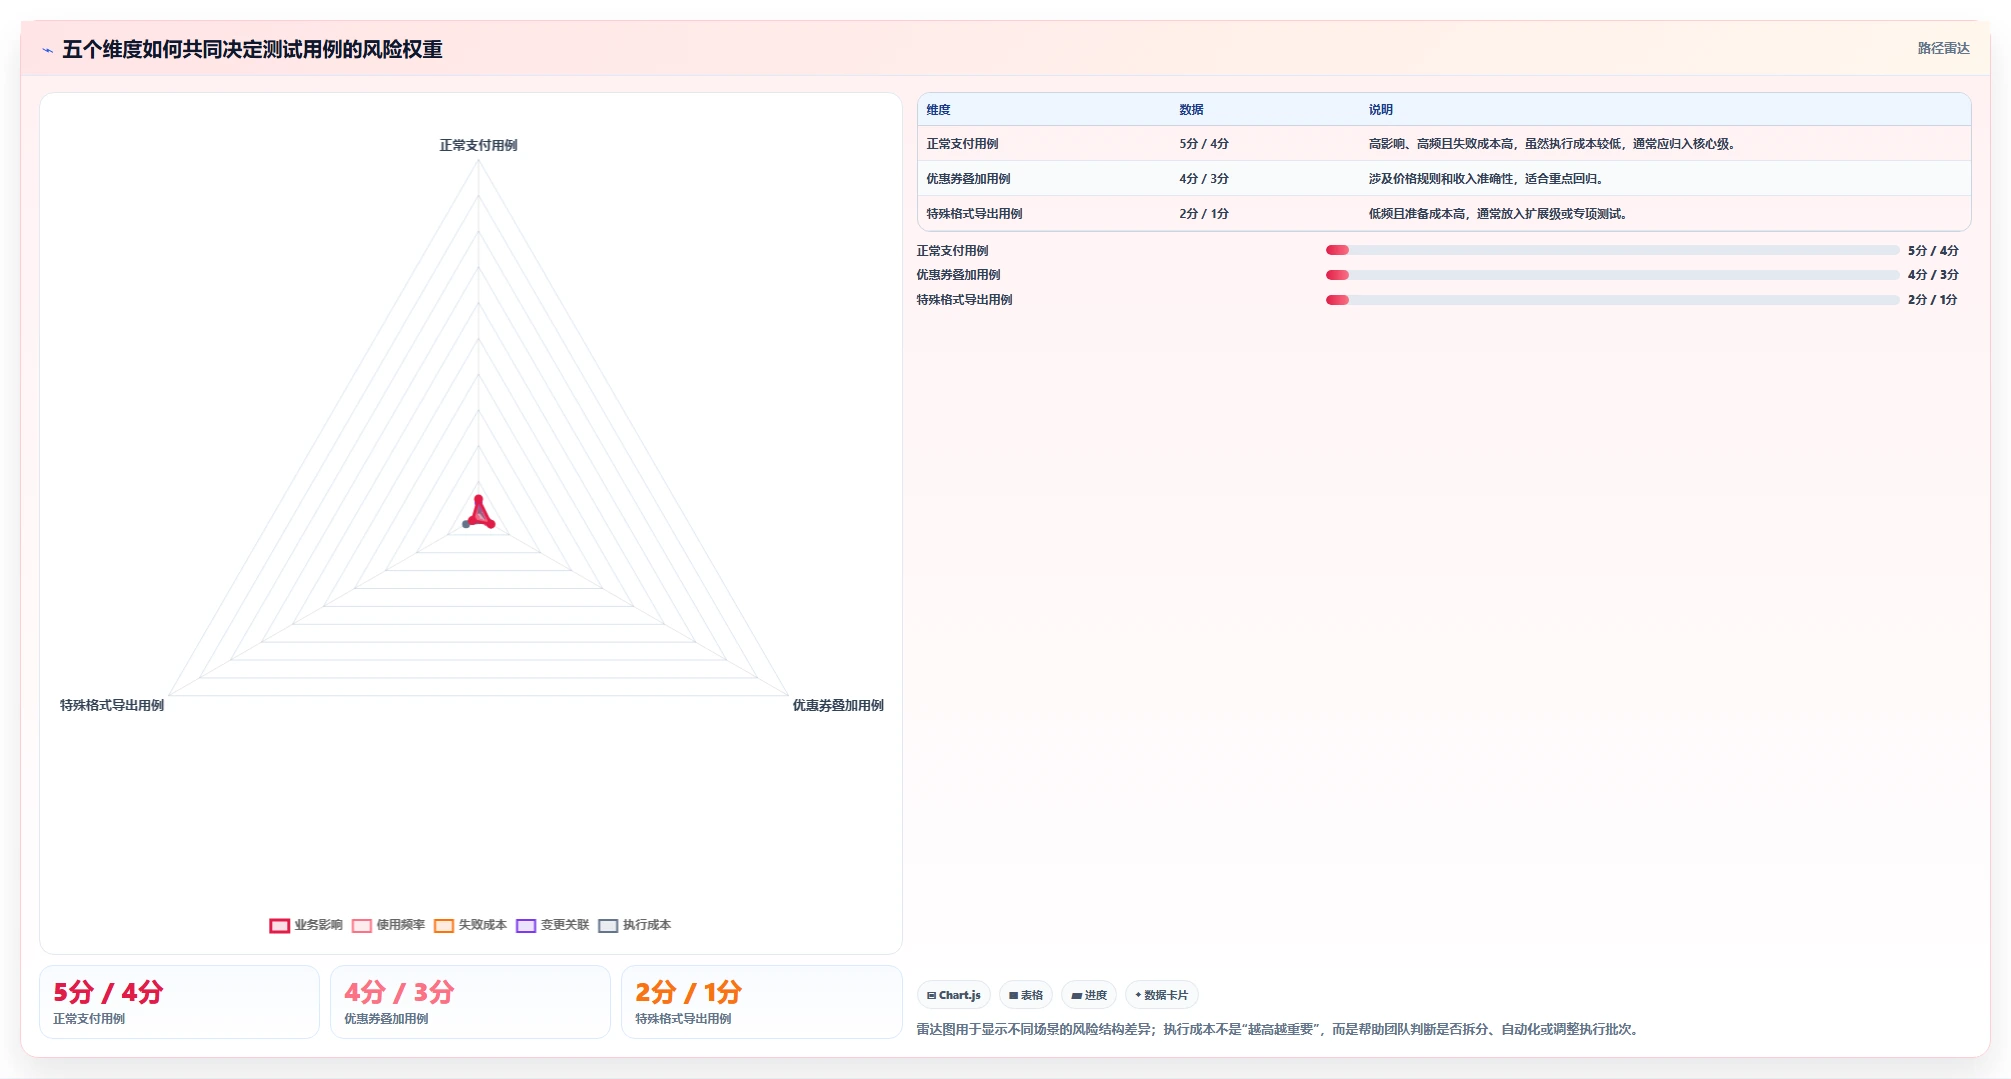Click the 维度 column header
The height and width of the screenshot is (1079, 2011).
(938, 110)
